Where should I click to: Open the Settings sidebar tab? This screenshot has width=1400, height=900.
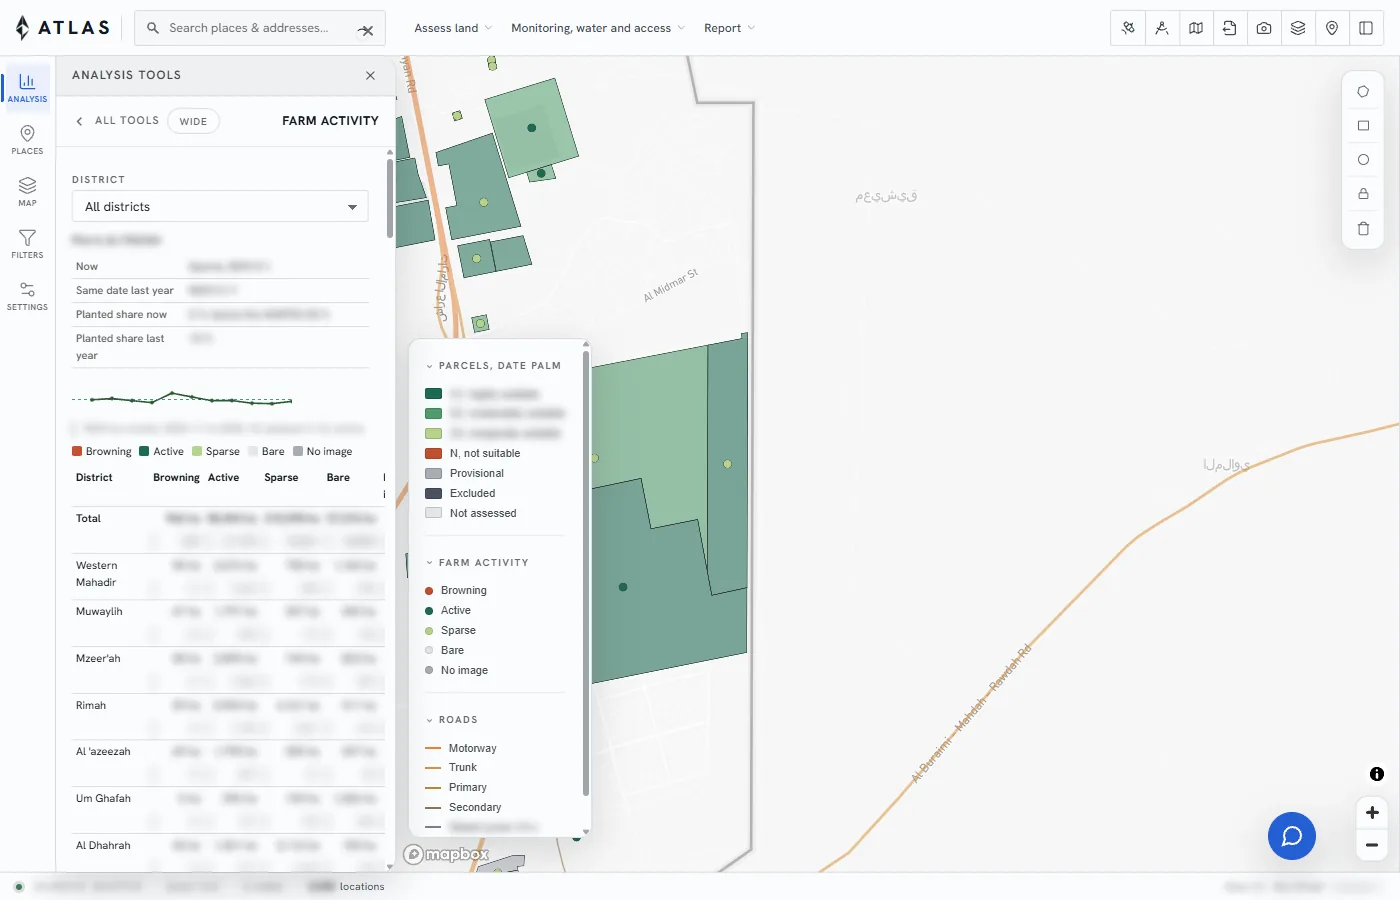27,296
